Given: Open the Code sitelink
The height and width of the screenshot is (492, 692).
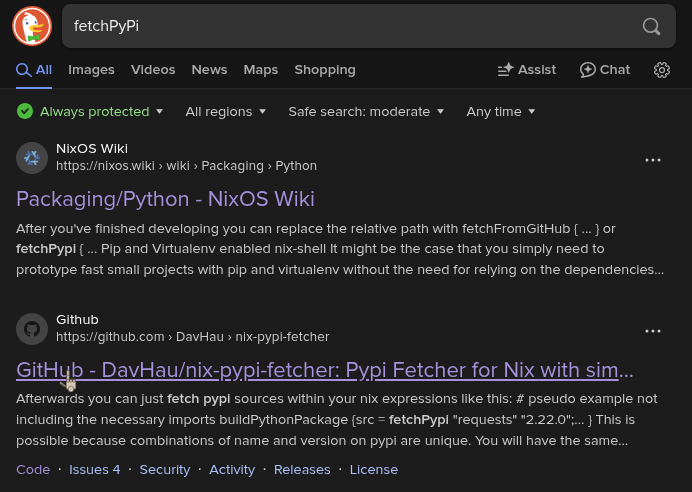Looking at the screenshot, I should pos(33,469).
